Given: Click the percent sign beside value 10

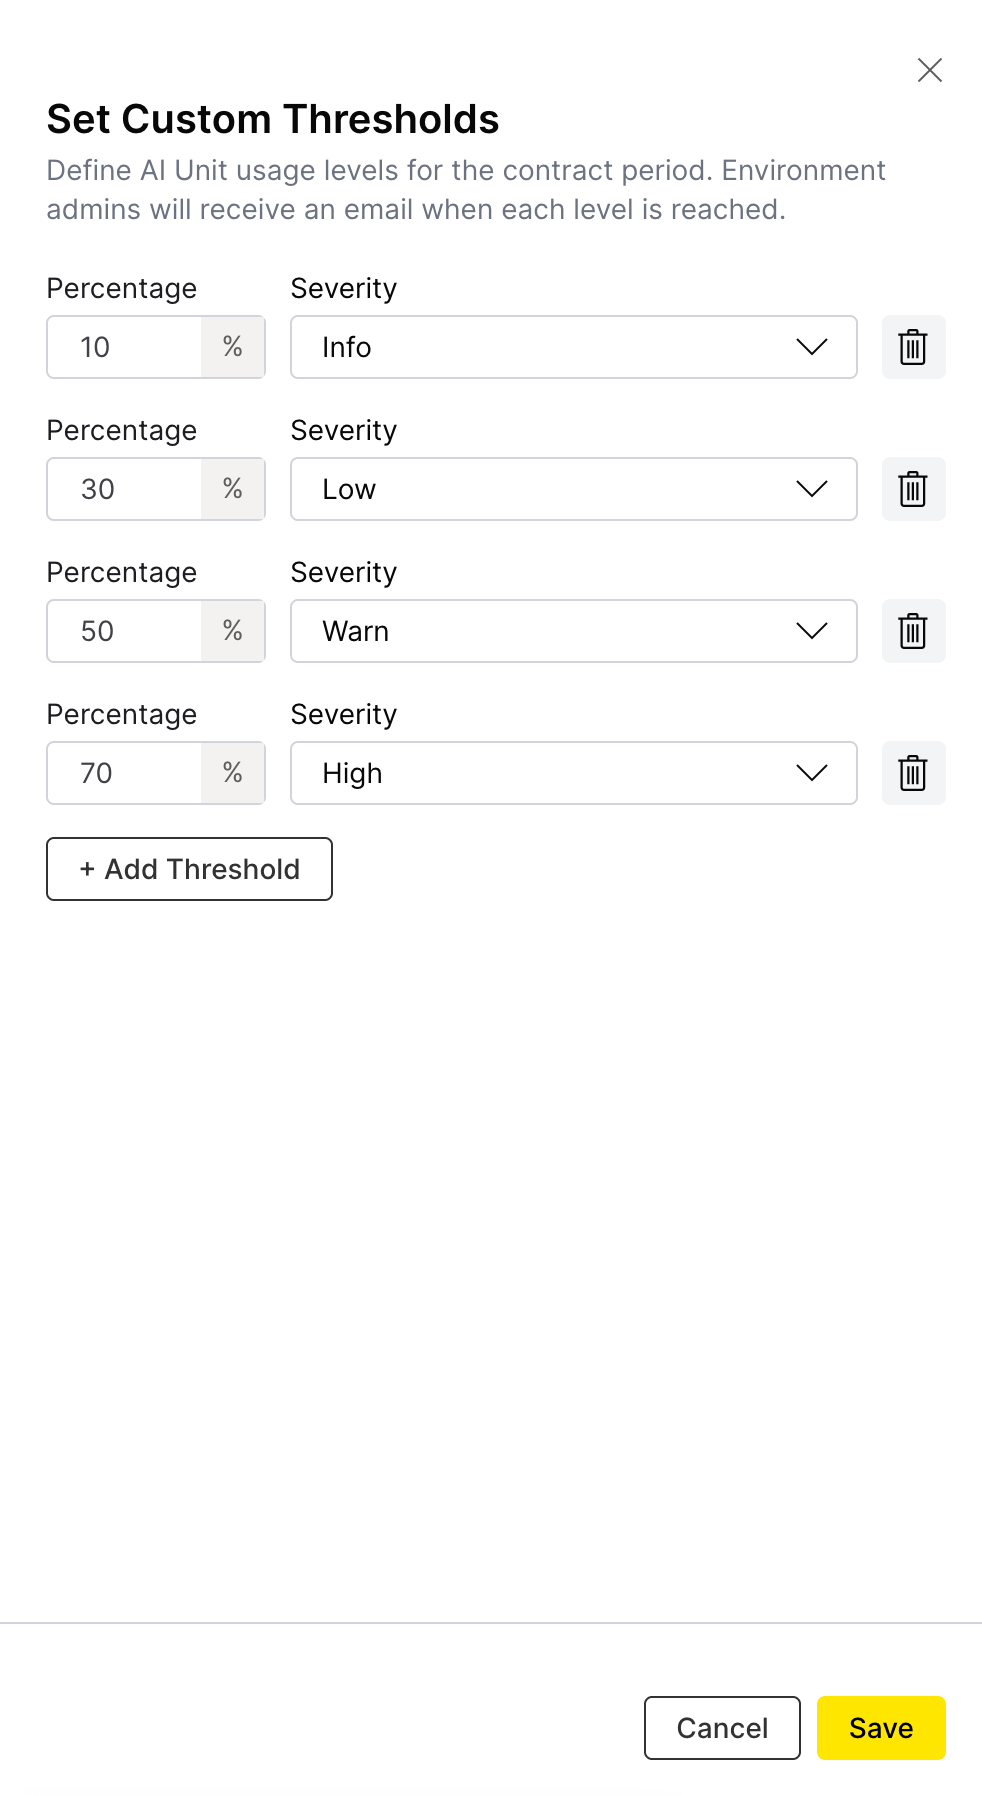Looking at the screenshot, I should coord(233,347).
